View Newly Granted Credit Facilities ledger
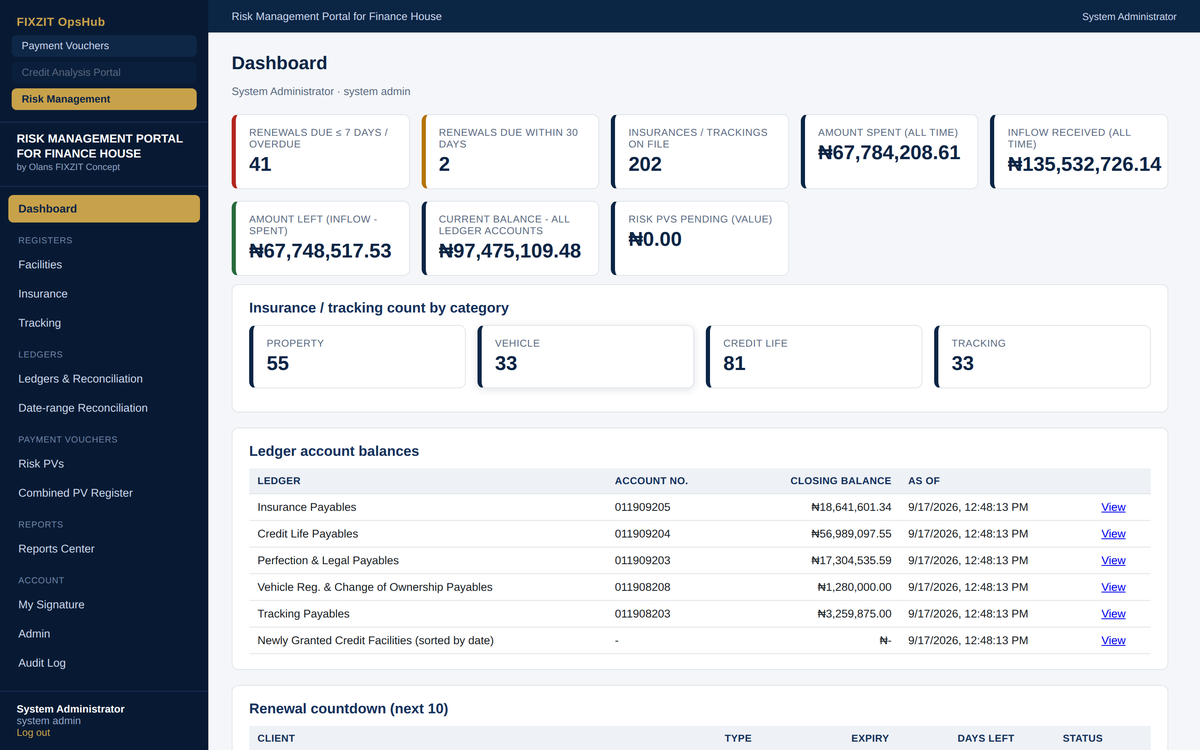Viewport: 1200px width, 750px height. click(x=1113, y=641)
